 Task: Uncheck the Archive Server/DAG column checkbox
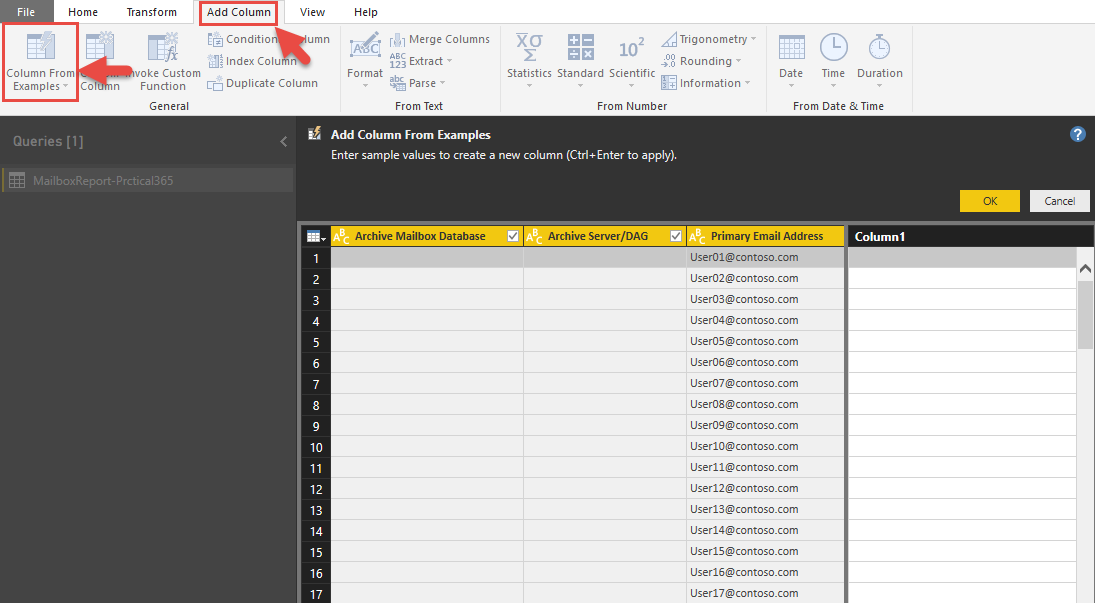[x=675, y=235]
